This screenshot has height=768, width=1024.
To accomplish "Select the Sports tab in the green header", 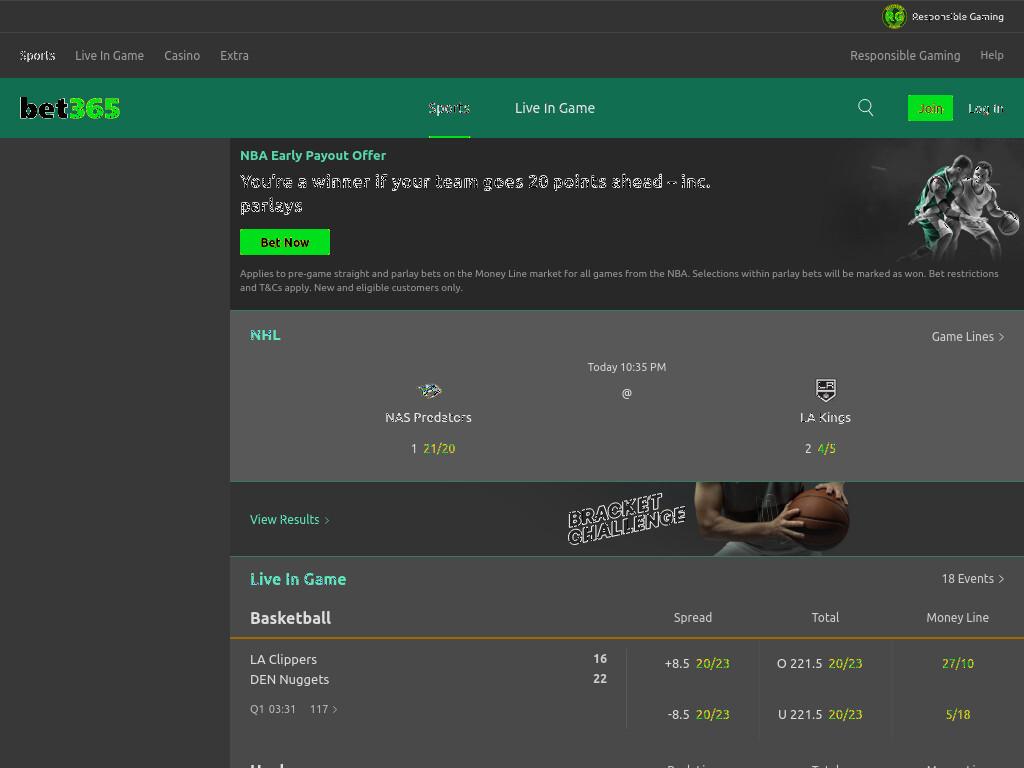I will point(449,108).
